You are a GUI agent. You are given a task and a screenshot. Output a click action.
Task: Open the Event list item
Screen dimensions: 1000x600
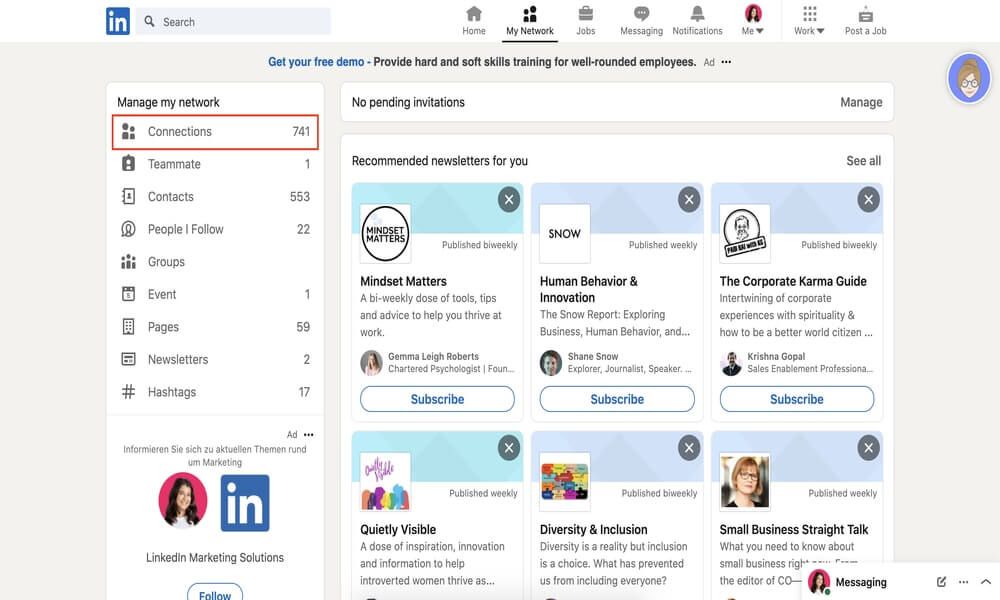216,294
